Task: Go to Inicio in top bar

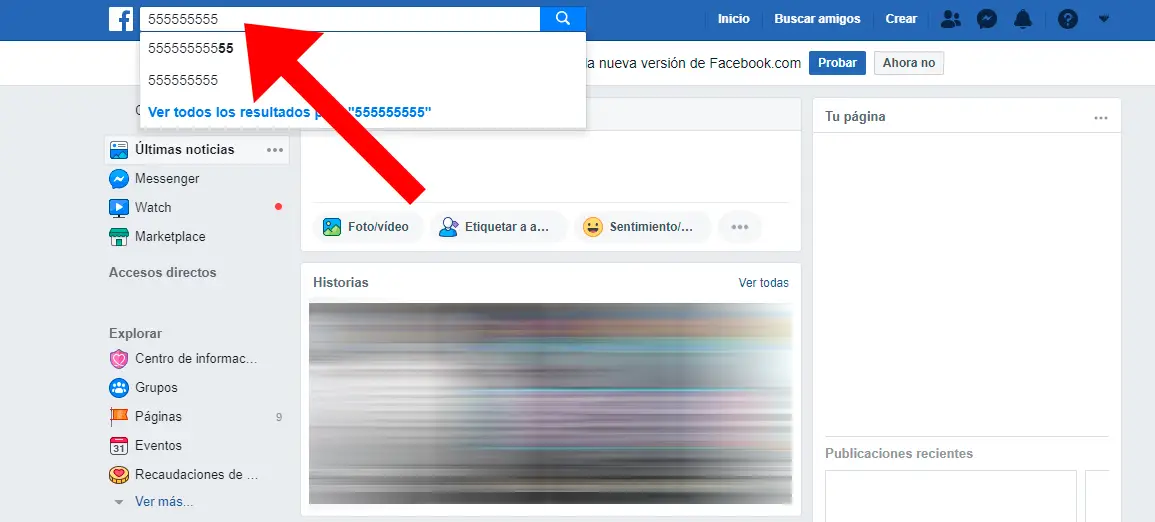Action: tap(734, 19)
